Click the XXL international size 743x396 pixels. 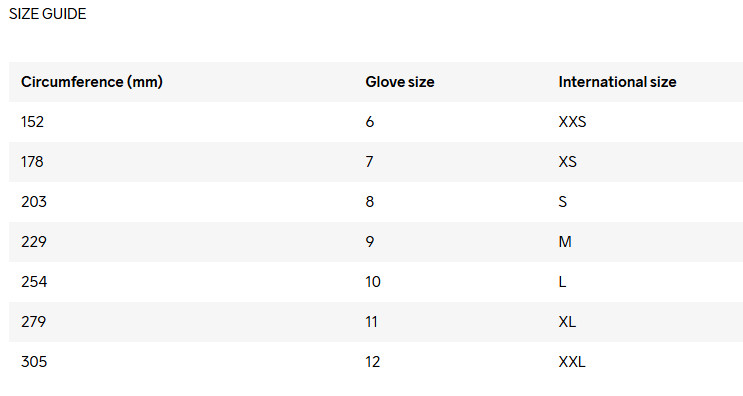(x=572, y=362)
